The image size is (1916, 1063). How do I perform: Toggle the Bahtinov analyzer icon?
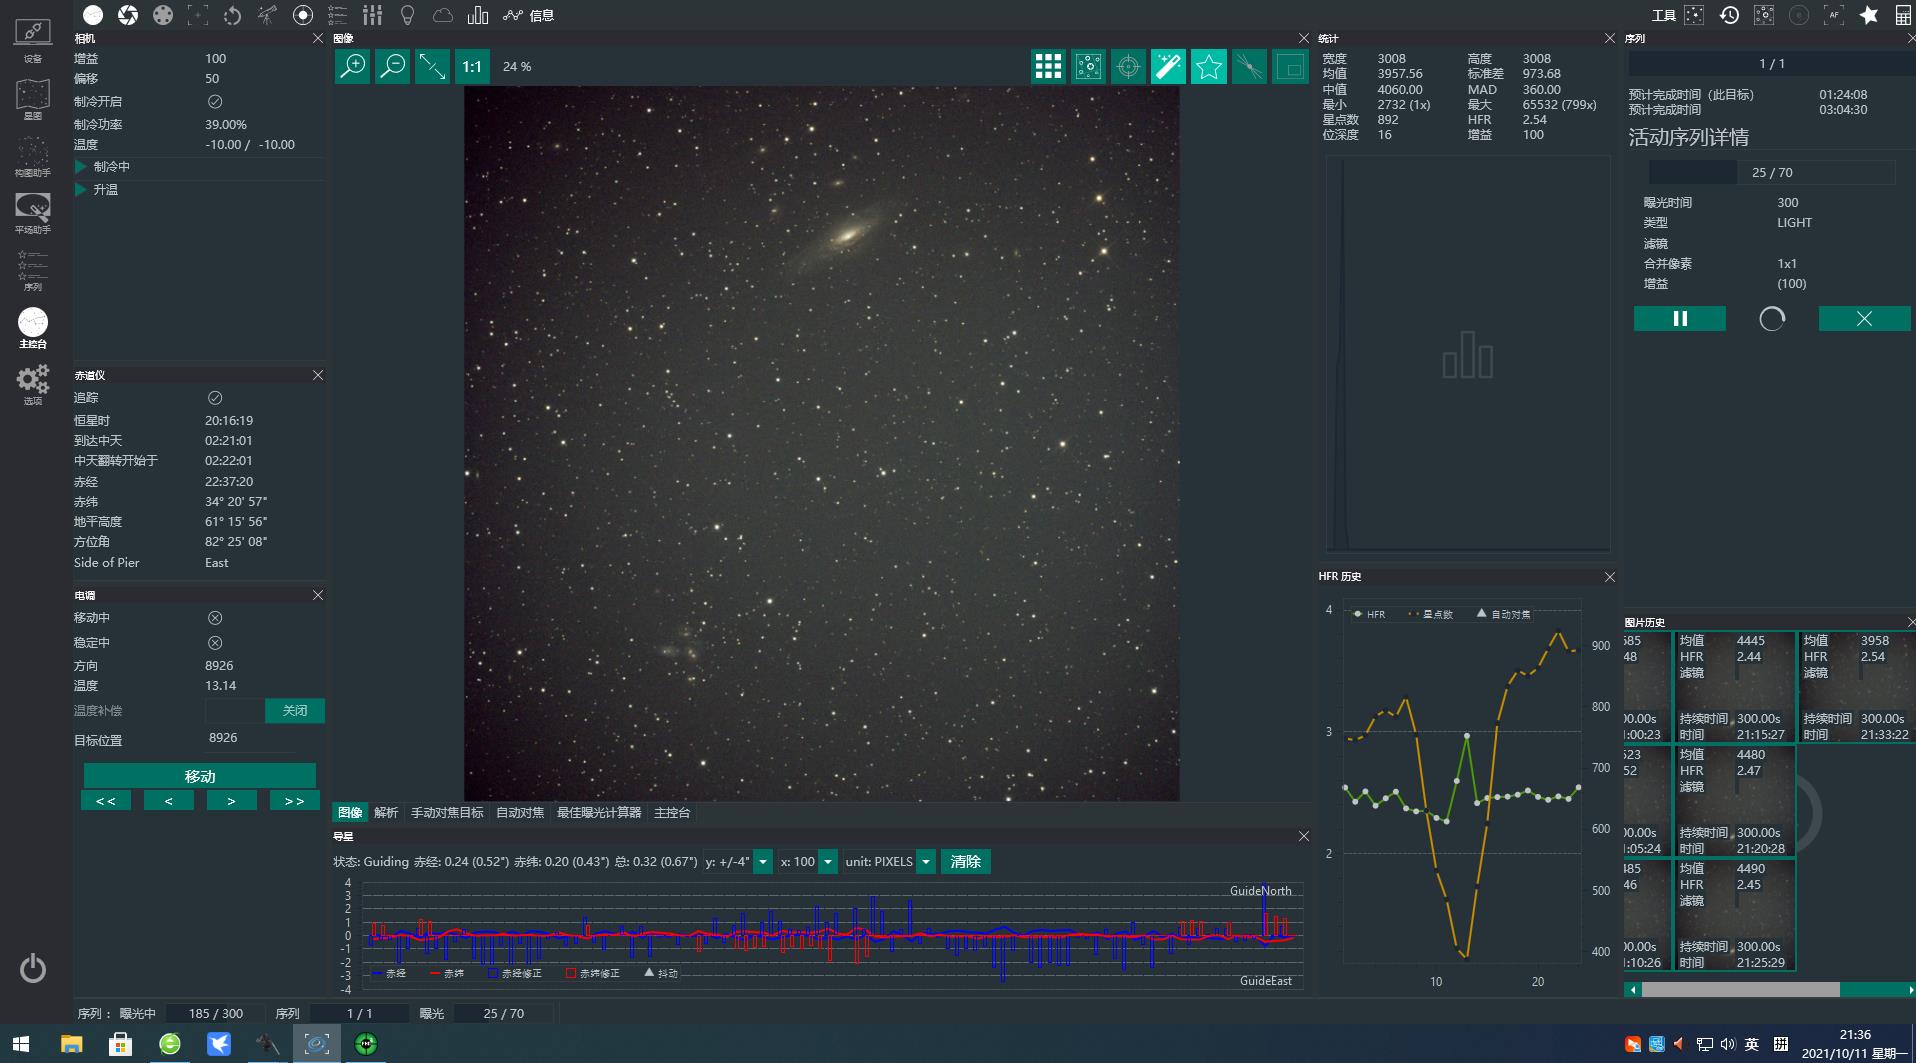(x=1248, y=67)
